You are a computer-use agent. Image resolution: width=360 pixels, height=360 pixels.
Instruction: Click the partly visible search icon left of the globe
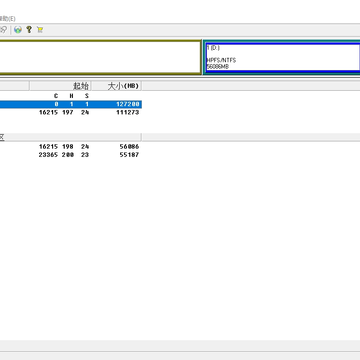[x=3, y=30]
